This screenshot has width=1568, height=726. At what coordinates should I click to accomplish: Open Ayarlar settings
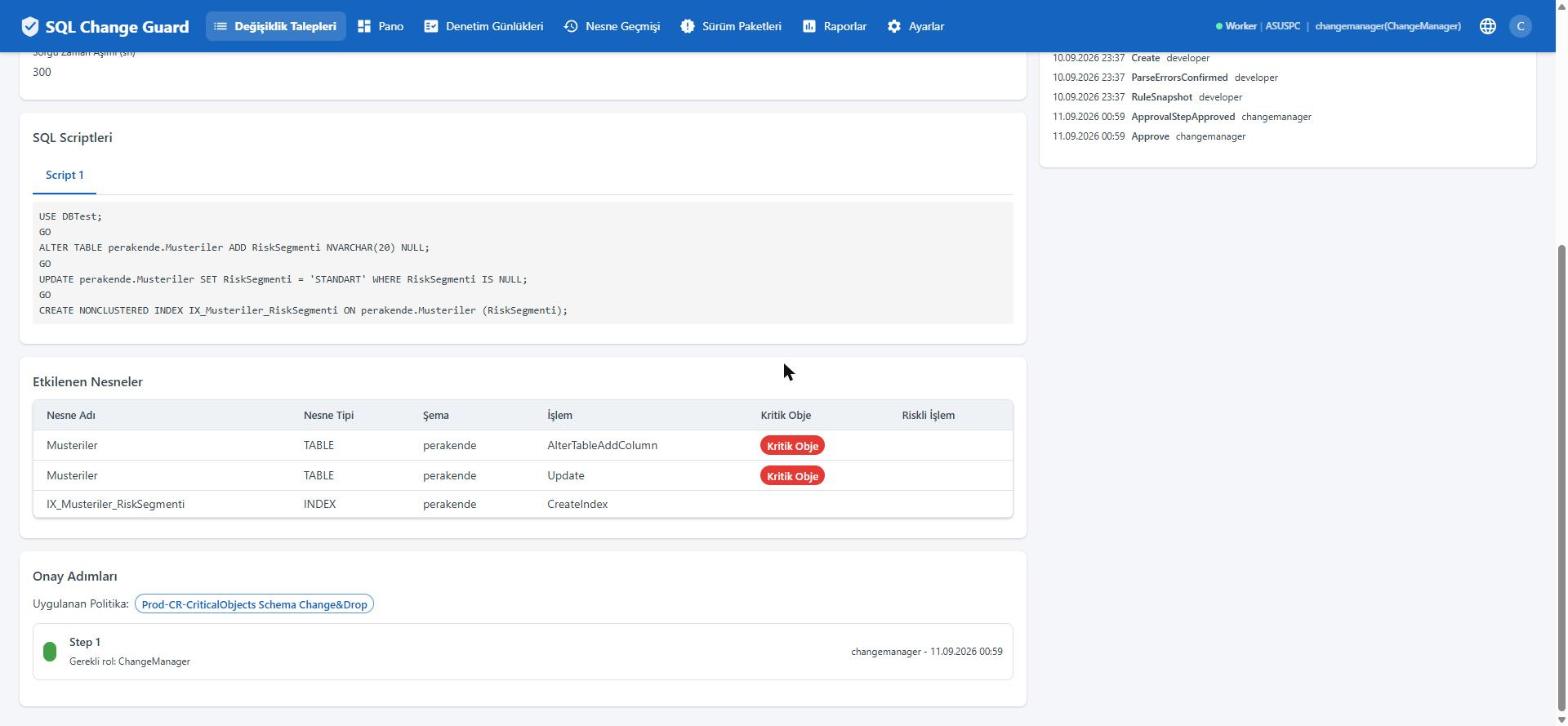(915, 27)
